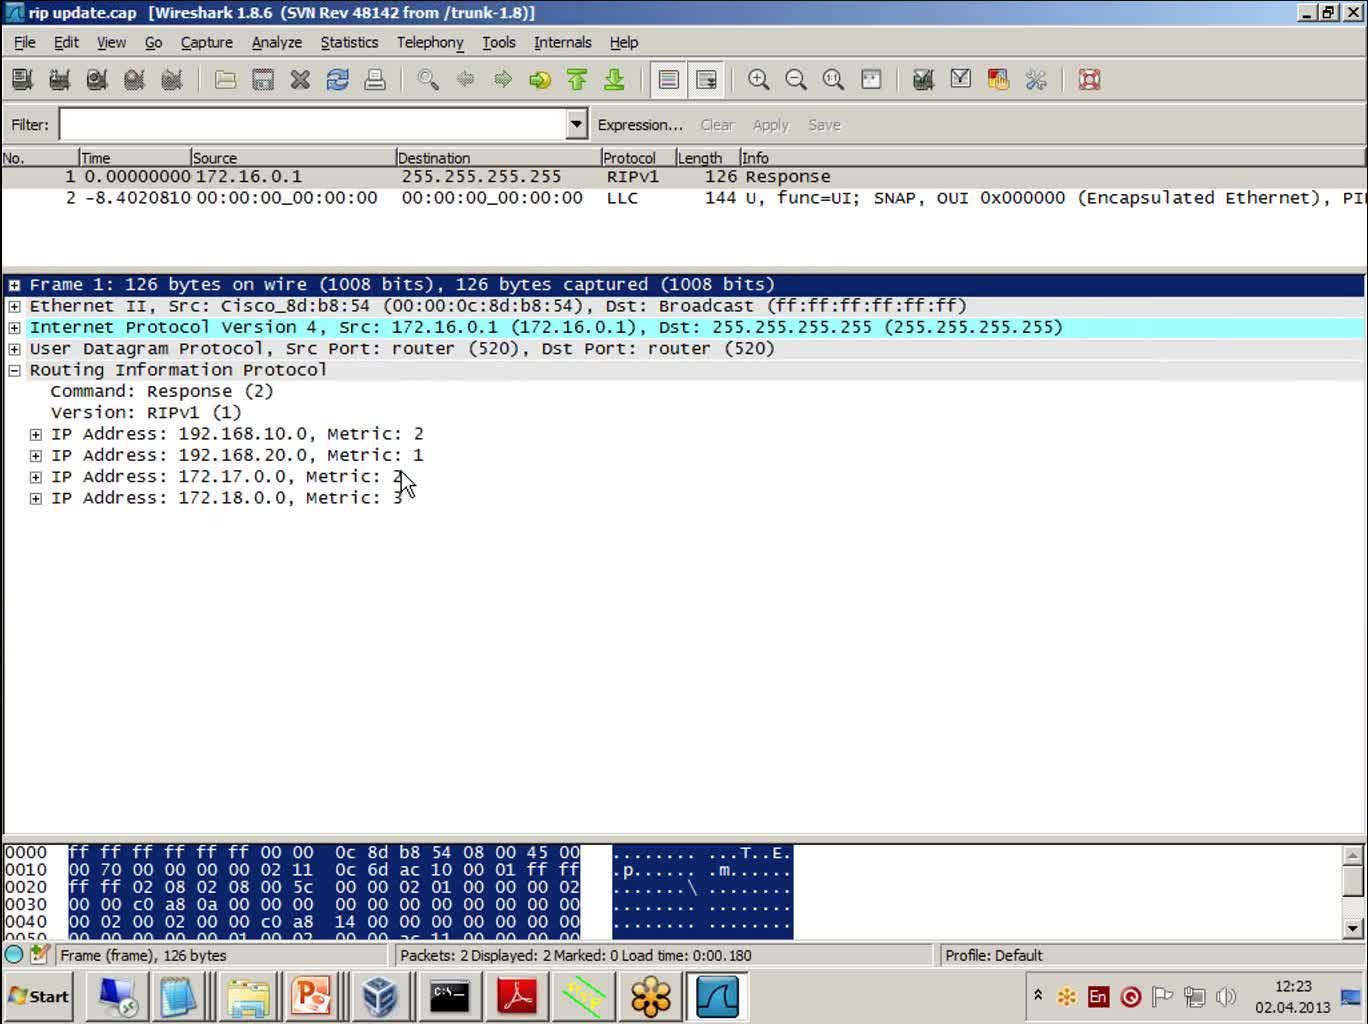Open the list of capture interfaces
Screen dimensions: 1368x1024
click(x=22, y=80)
